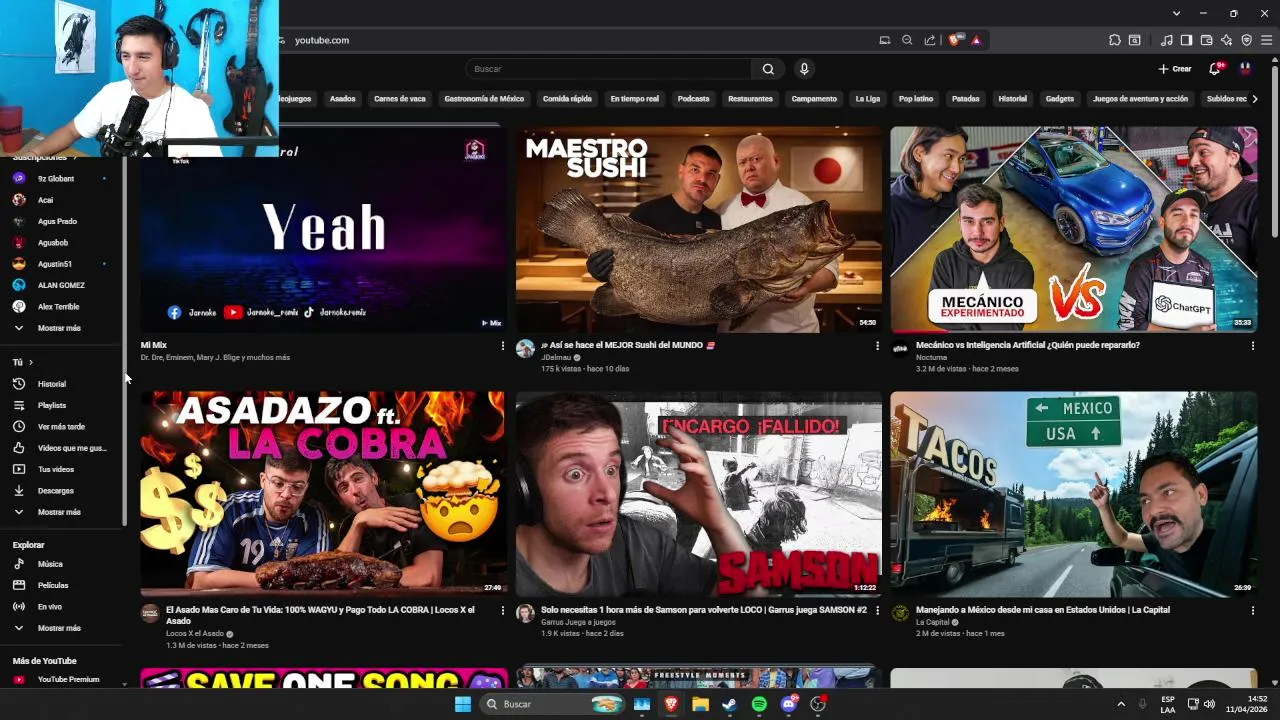This screenshot has height=720, width=1280.
Task: Expand Mostrar más under En vivo
Action: tap(60, 628)
